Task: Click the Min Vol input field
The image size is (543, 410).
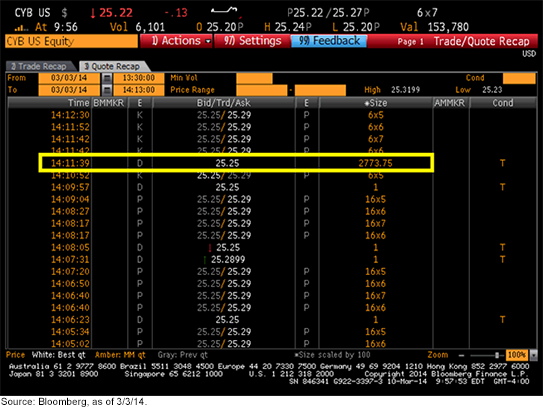Action: (x=255, y=78)
